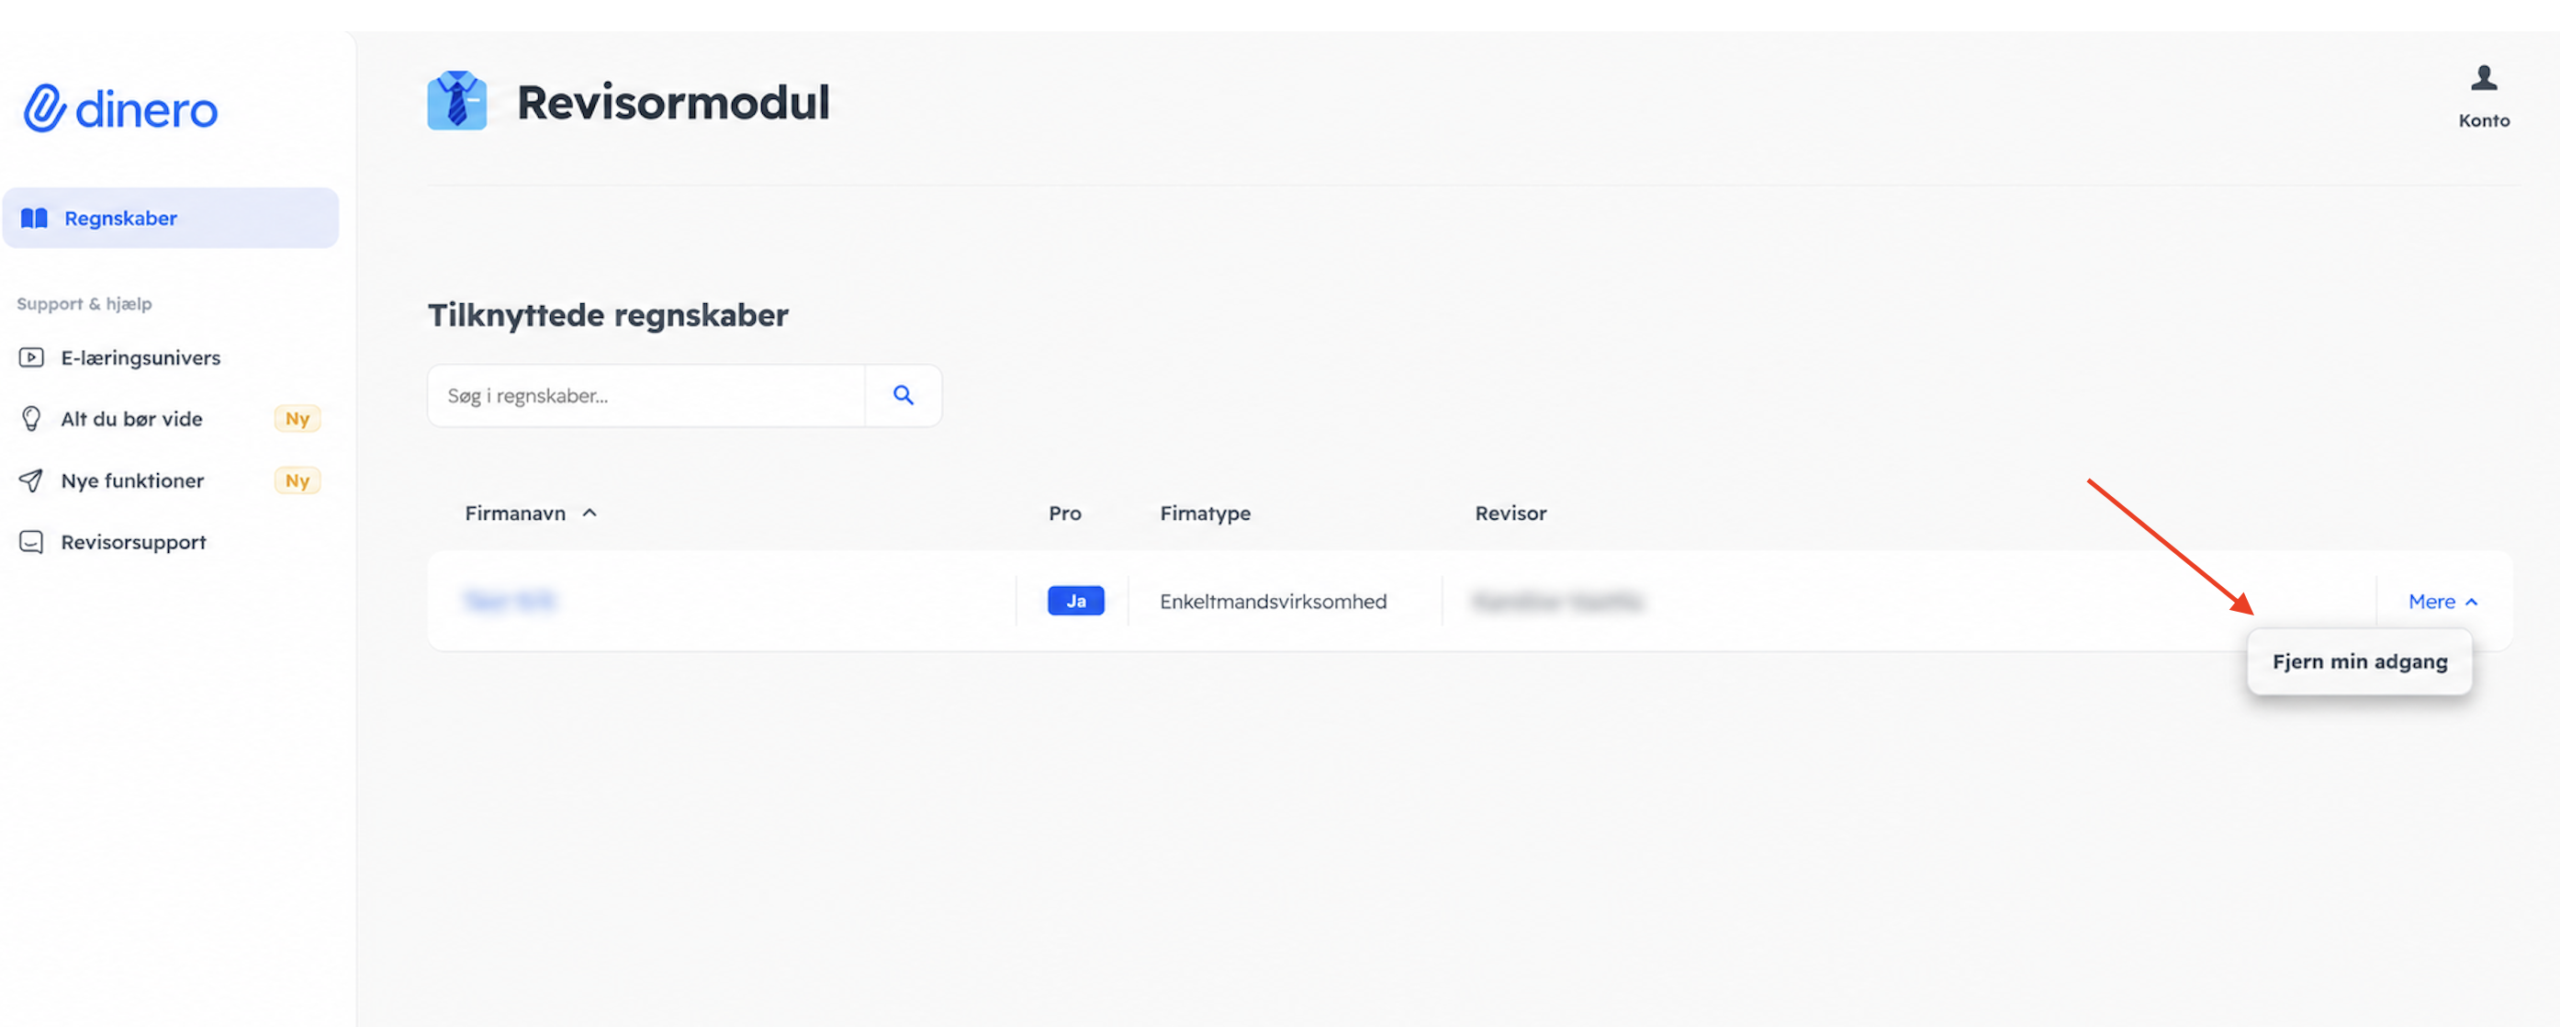Click the Ny badge on Alt du bør vide
This screenshot has height=1027, width=2560.
297,419
